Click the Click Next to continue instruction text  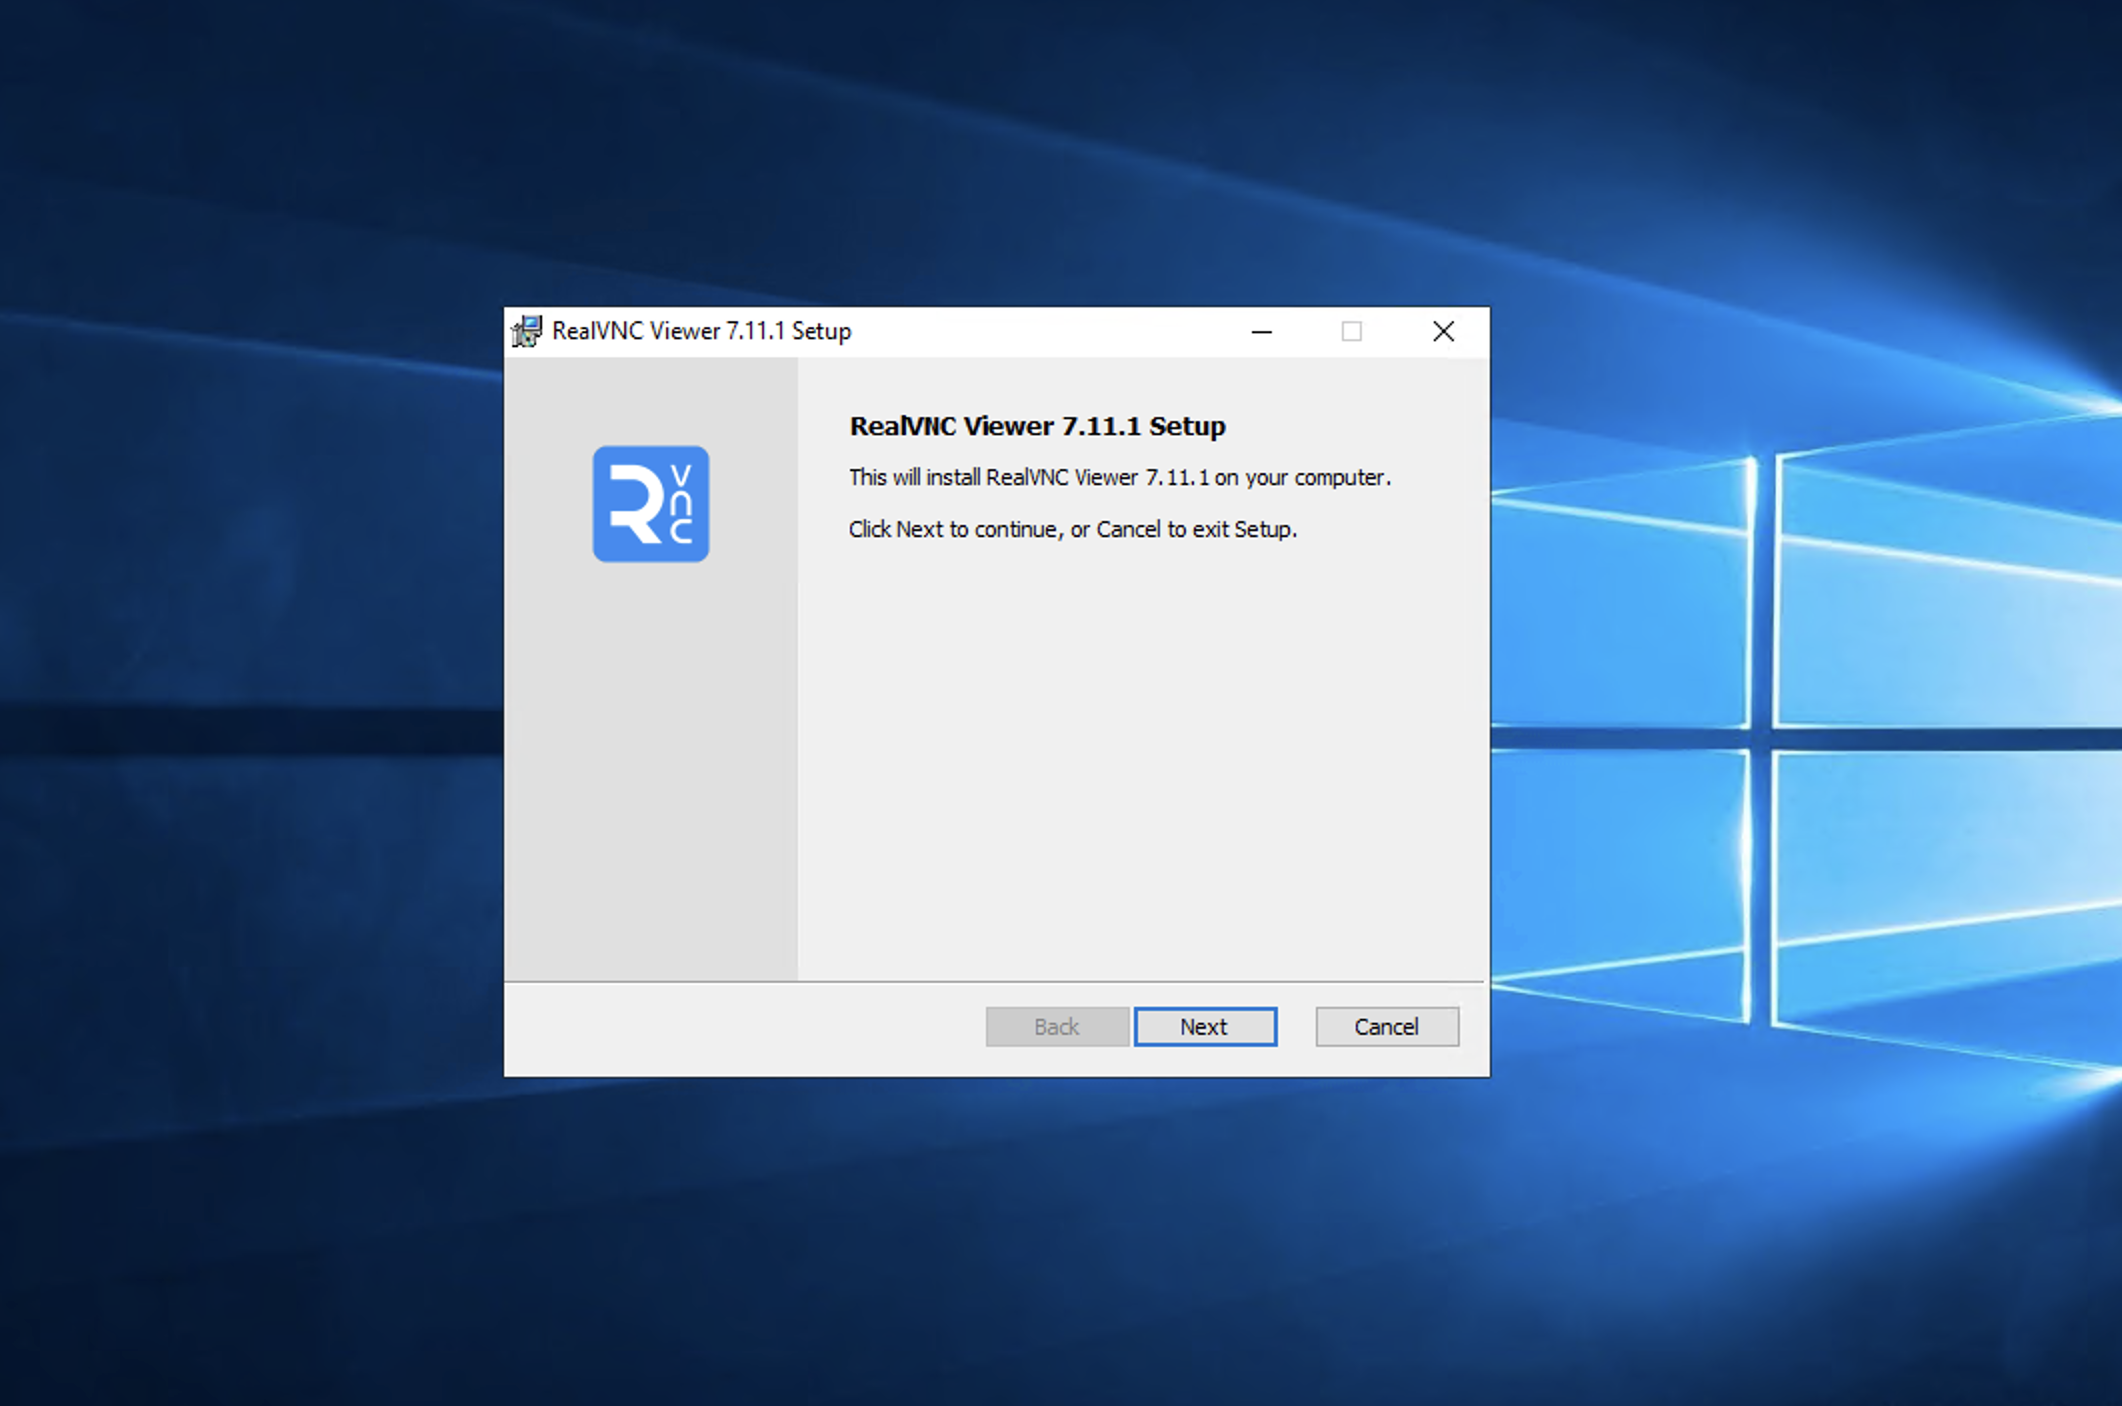pos(1073,529)
